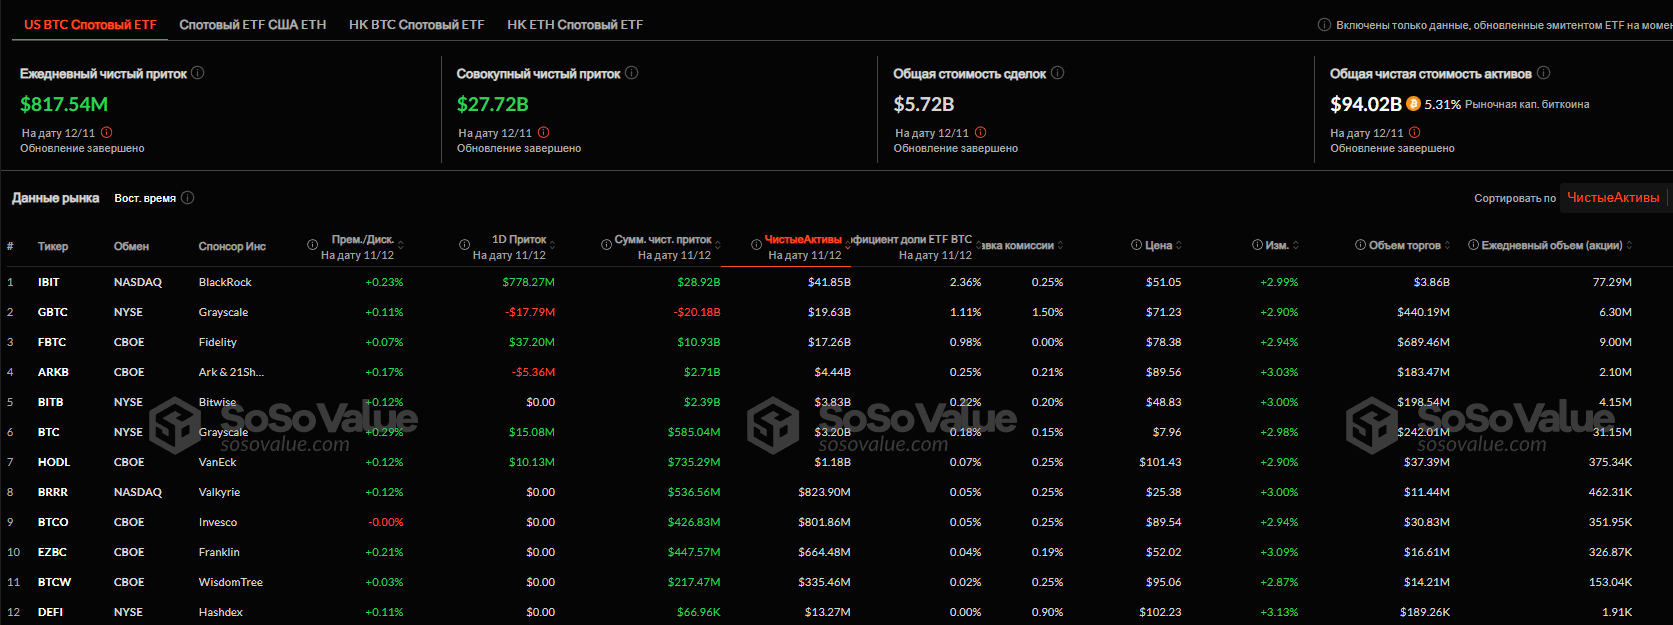Image resolution: width=1673 pixels, height=625 pixels.
Task: Select the FBTC ticker row
Action: click(x=836, y=342)
